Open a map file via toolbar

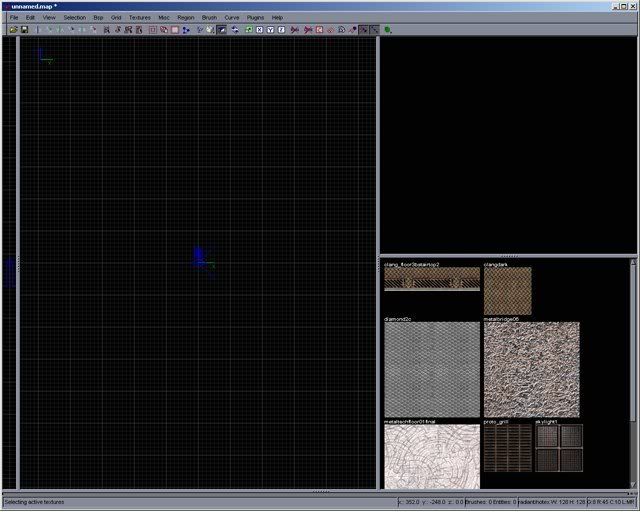coord(13,29)
